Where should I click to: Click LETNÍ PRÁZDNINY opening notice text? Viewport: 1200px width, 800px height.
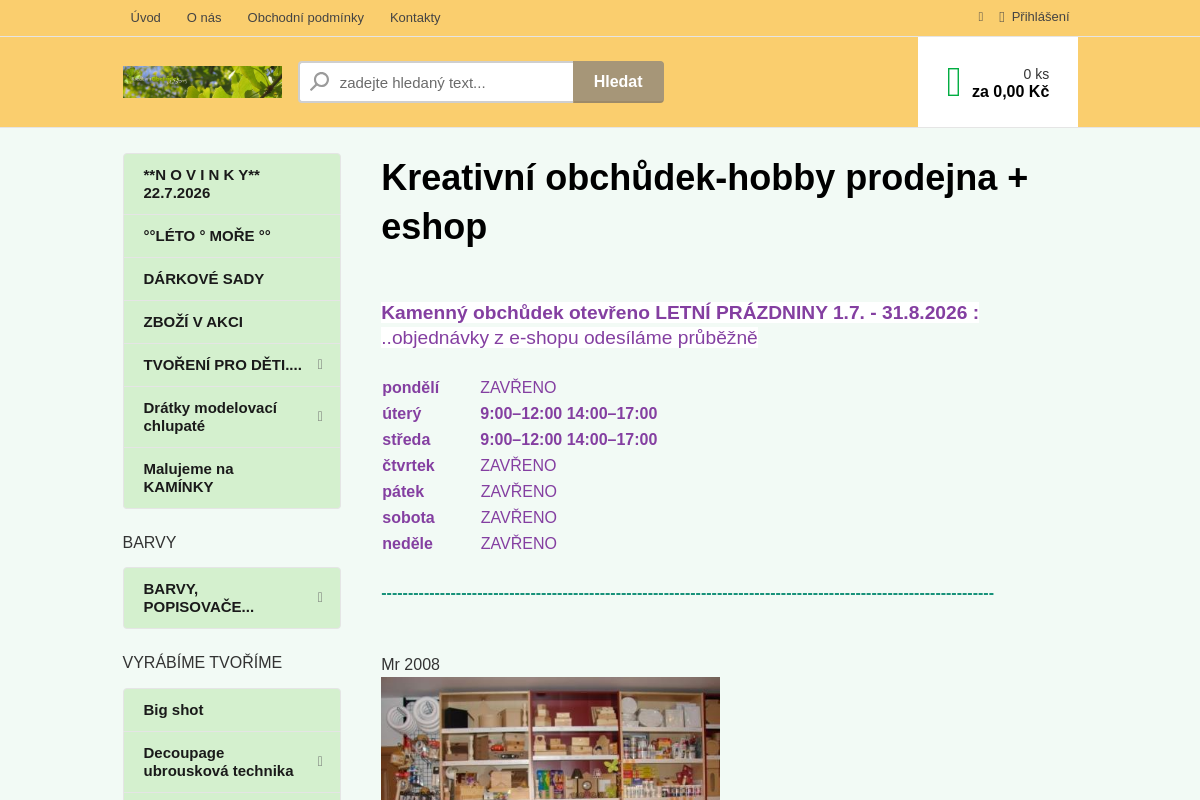click(680, 313)
